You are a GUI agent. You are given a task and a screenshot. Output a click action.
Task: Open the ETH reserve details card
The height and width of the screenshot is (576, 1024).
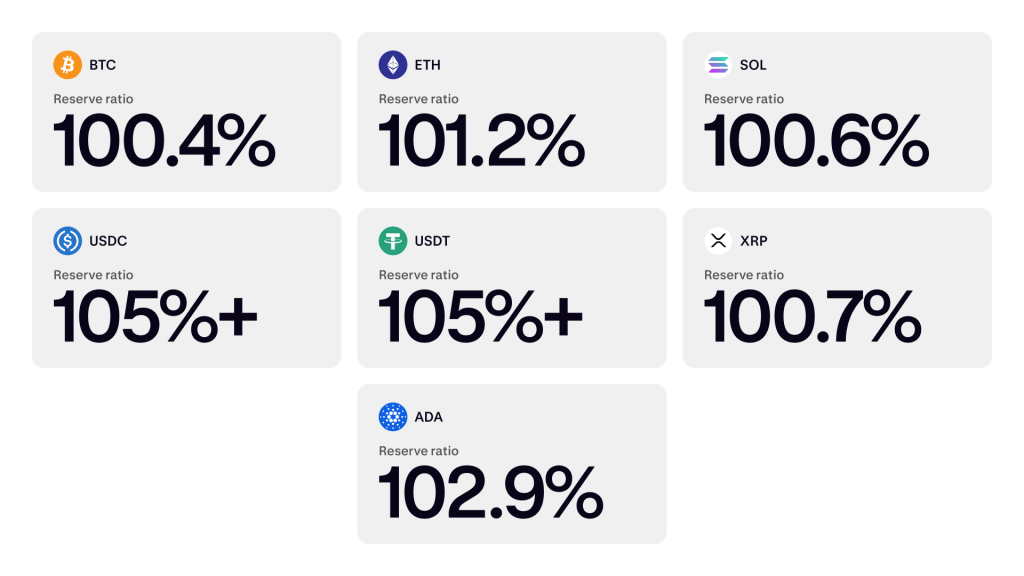tap(512, 112)
